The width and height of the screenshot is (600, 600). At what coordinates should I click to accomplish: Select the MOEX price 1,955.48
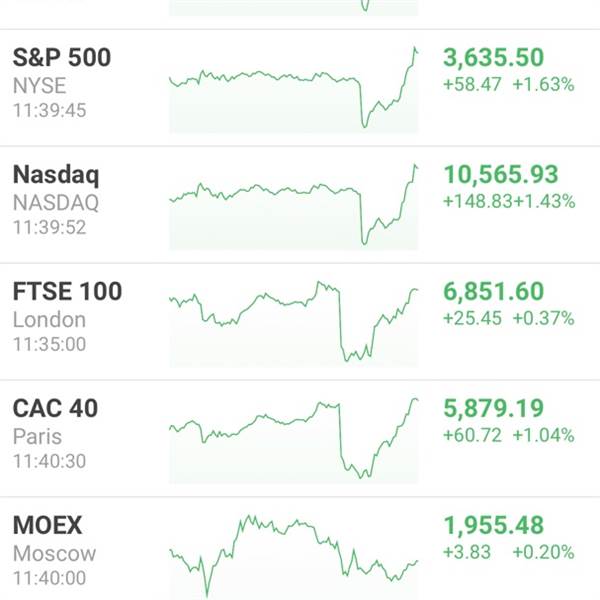click(493, 525)
